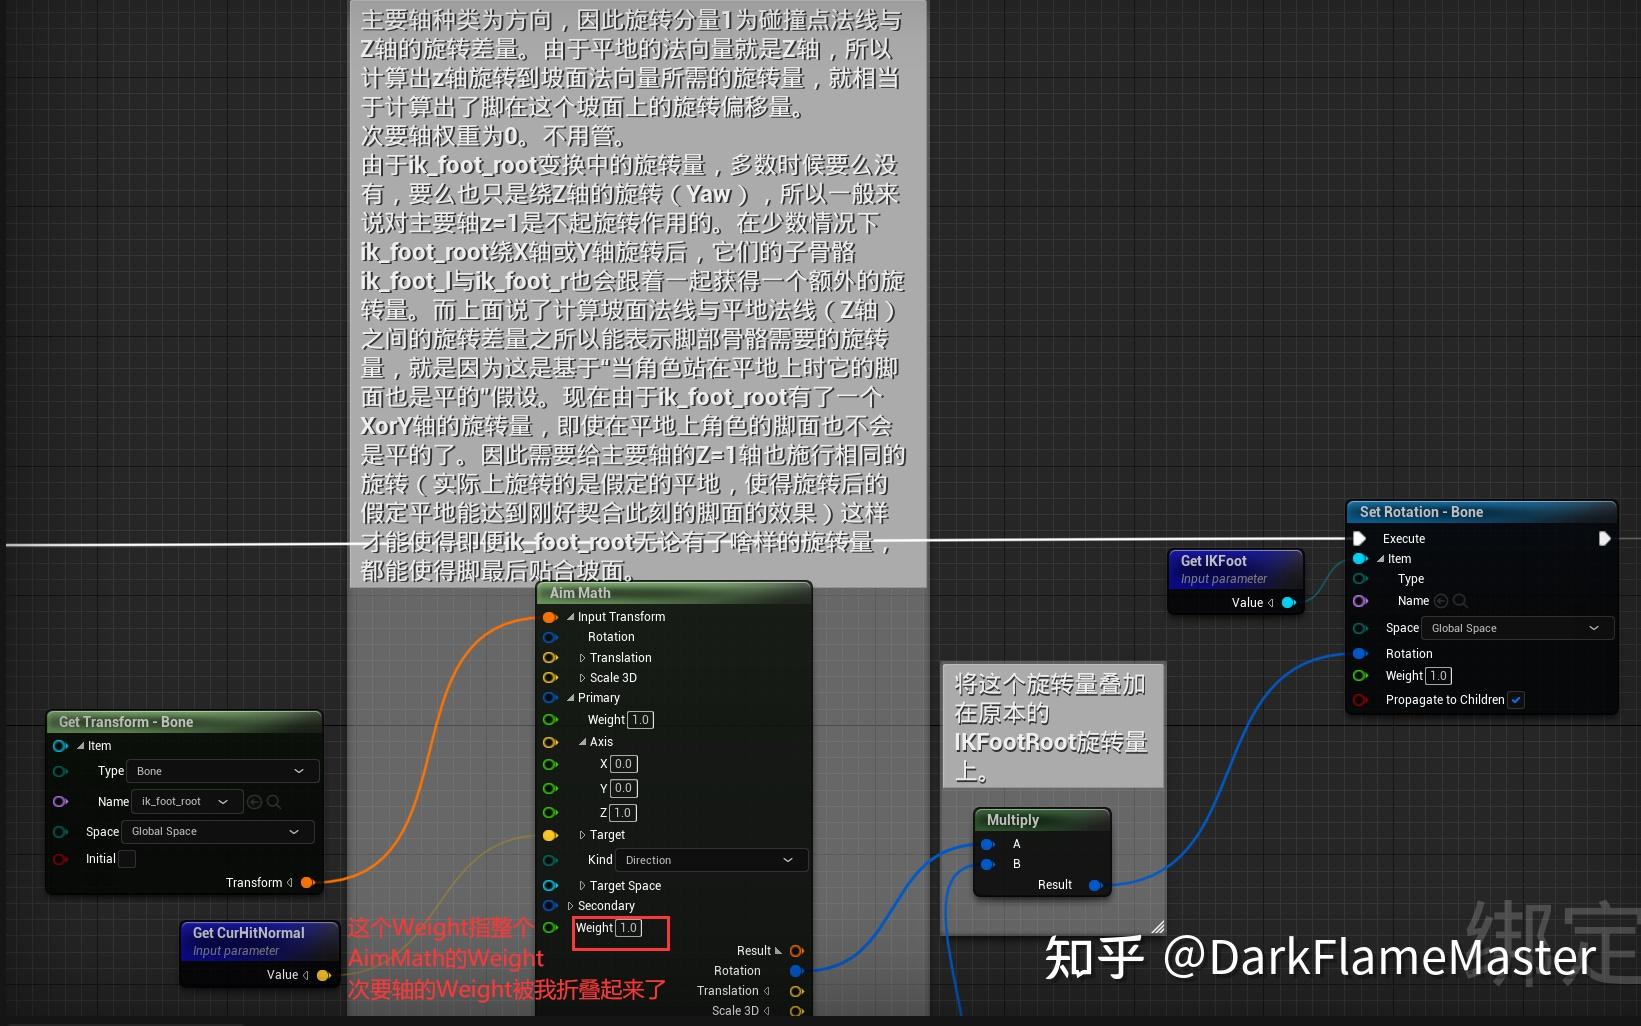Click the Value output pin on Get IKFoot
Viewport: 1641px width, 1026px height.
1289,602
